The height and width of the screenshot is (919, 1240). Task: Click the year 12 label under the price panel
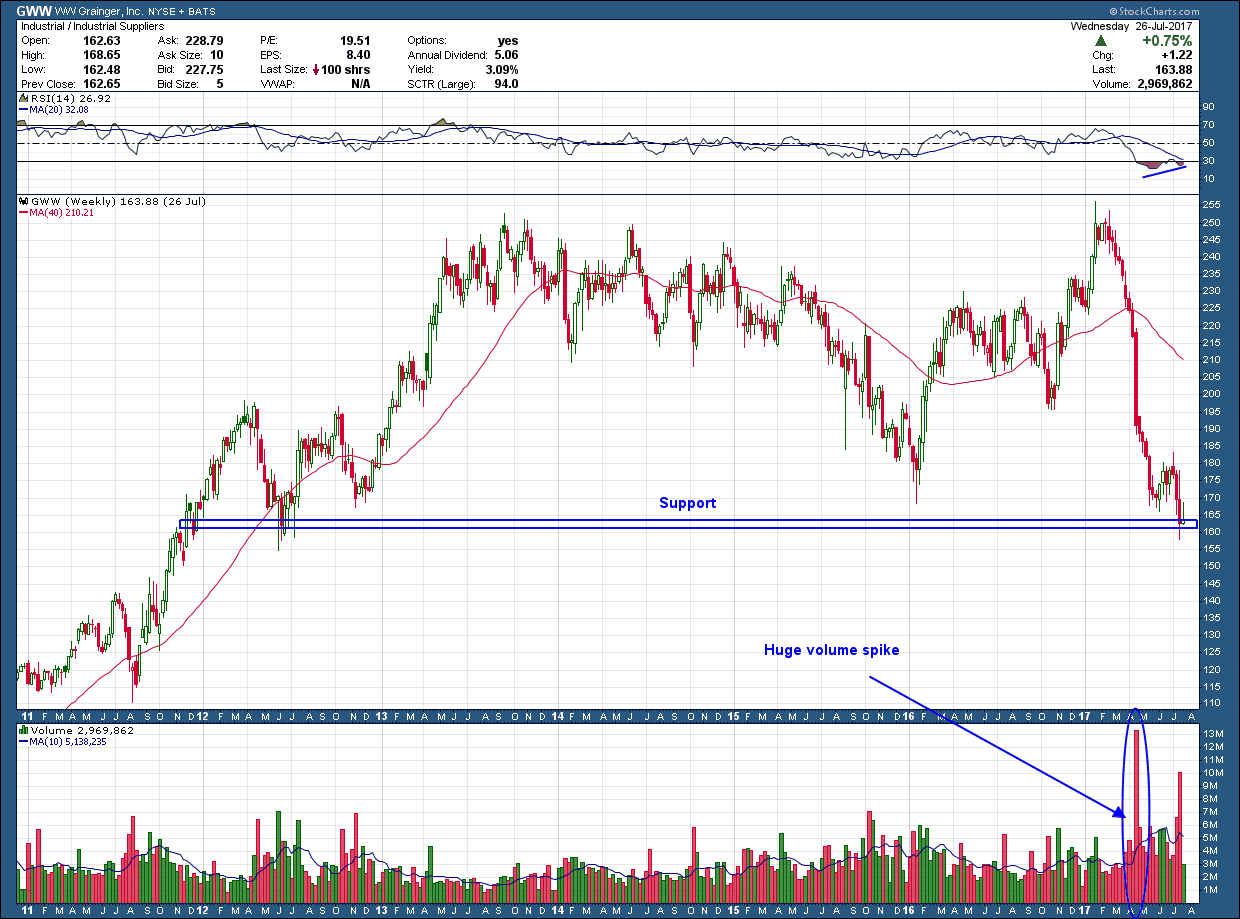202,717
